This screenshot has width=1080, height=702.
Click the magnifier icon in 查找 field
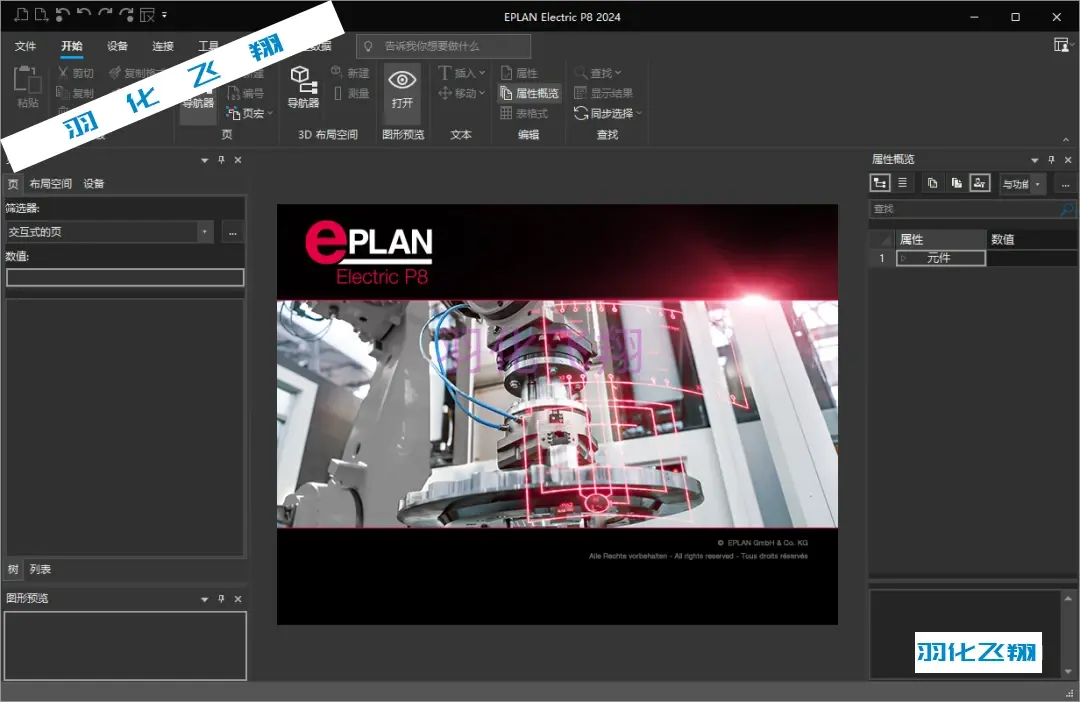[x=1067, y=209]
